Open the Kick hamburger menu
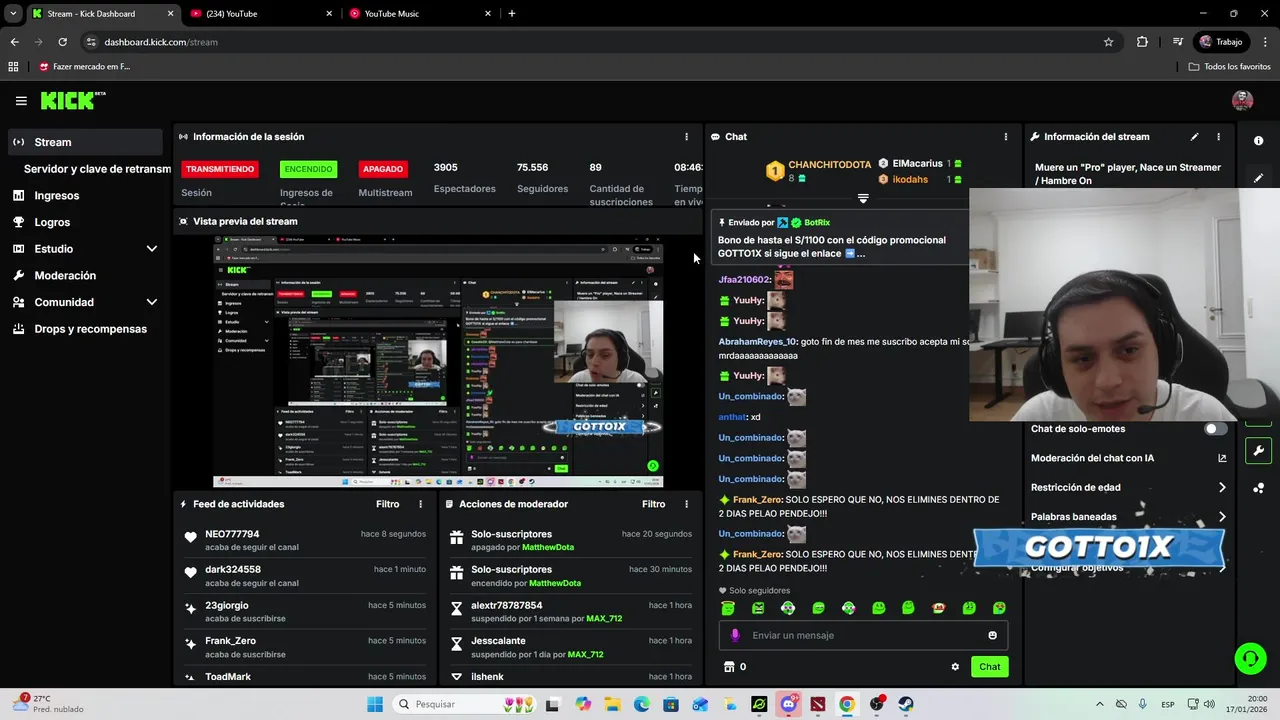 (21, 101)
